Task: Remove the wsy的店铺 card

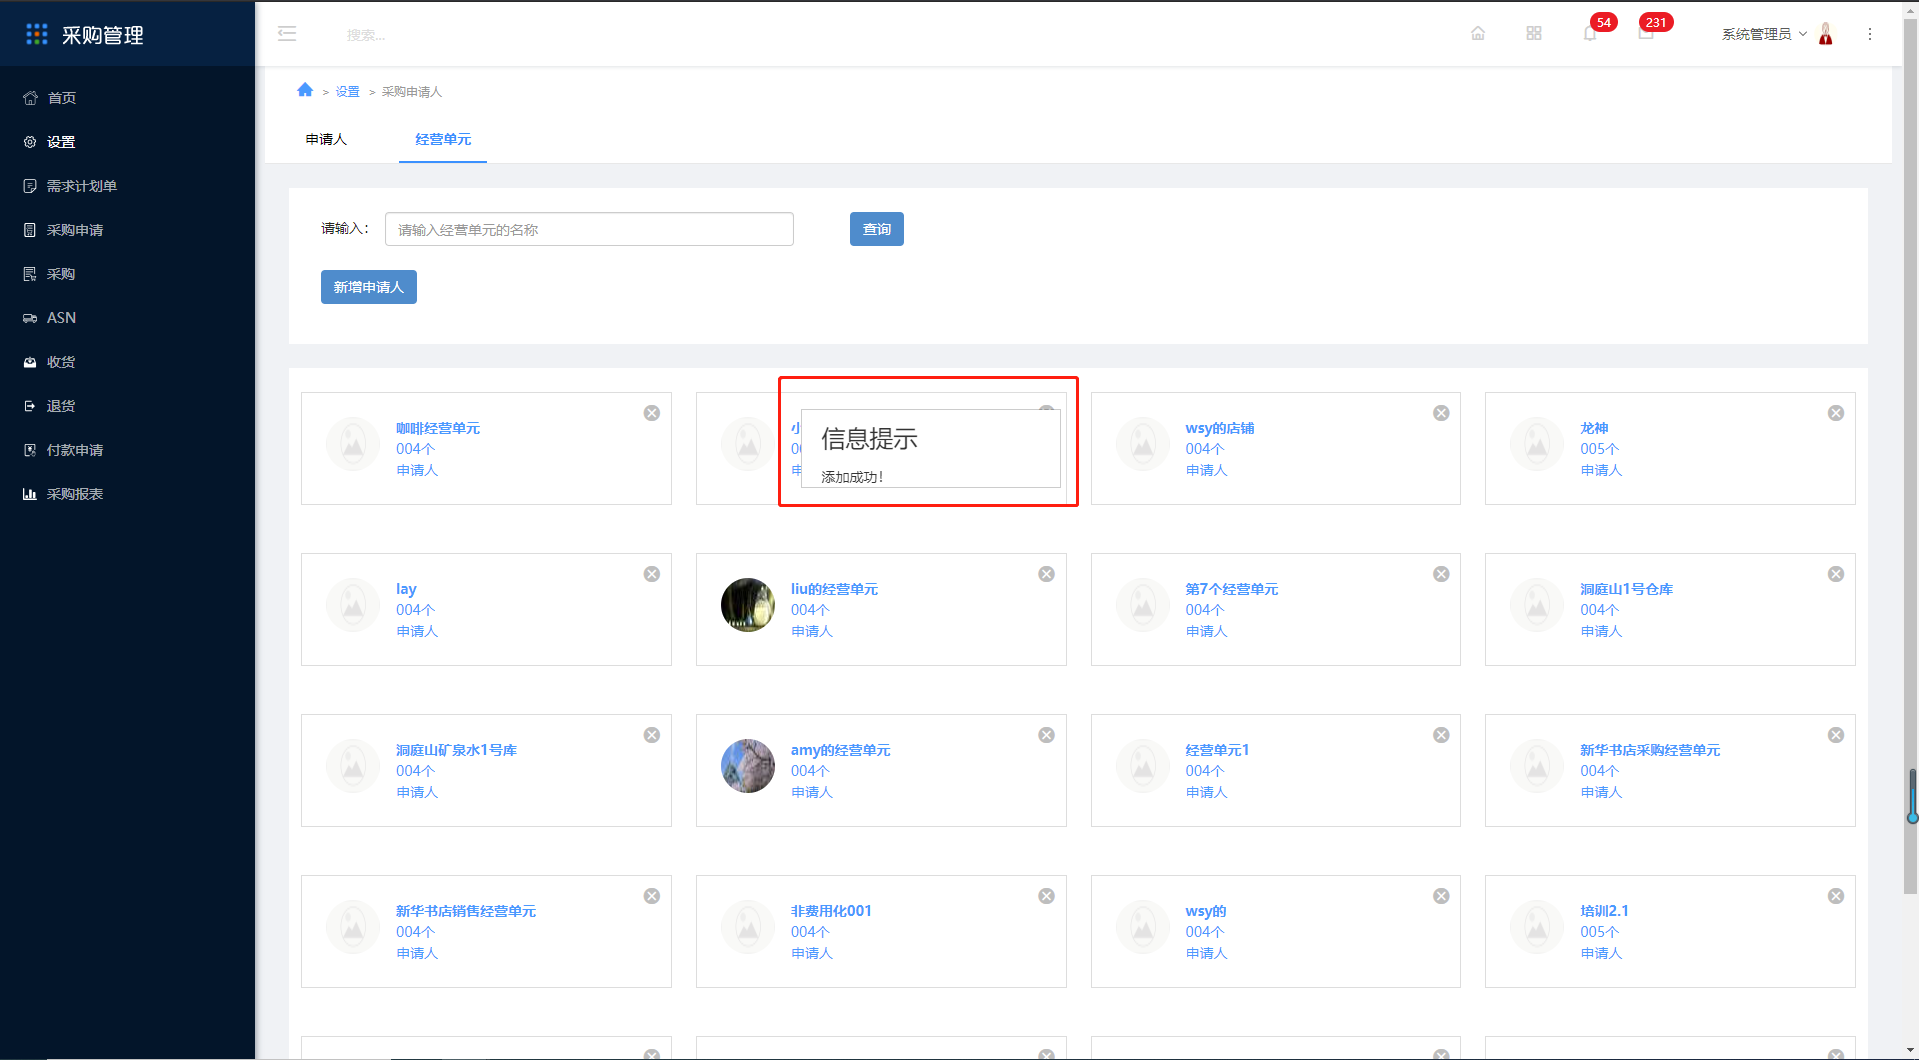Action: [x=1441, y=413]
